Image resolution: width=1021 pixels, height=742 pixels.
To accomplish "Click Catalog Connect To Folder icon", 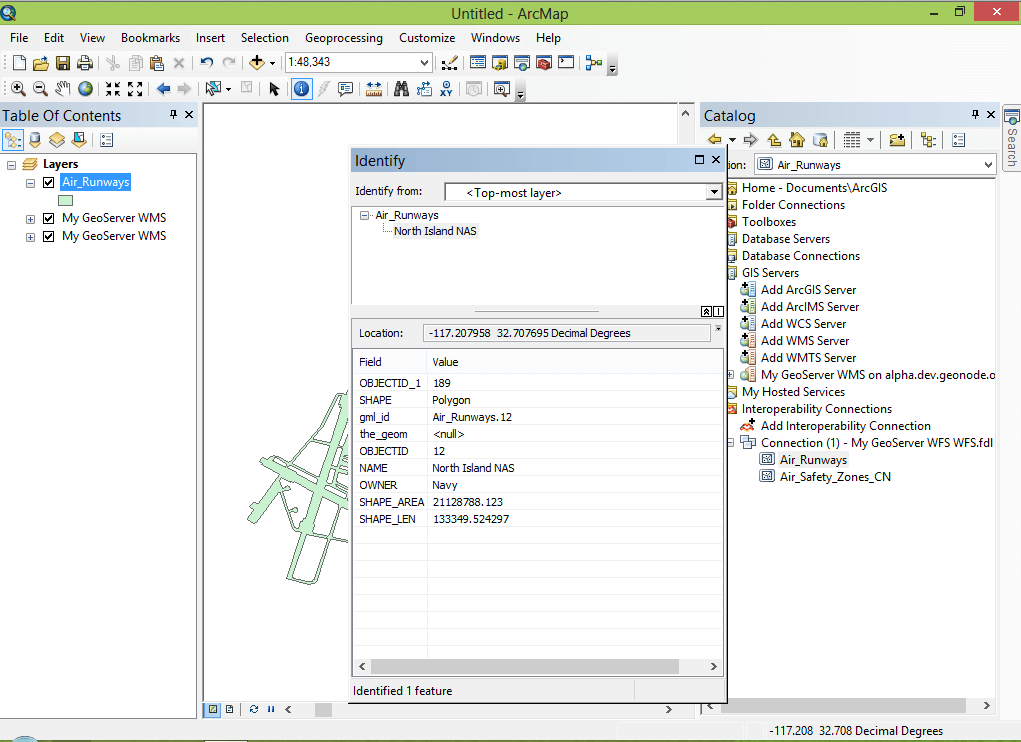I will point(897,140).
